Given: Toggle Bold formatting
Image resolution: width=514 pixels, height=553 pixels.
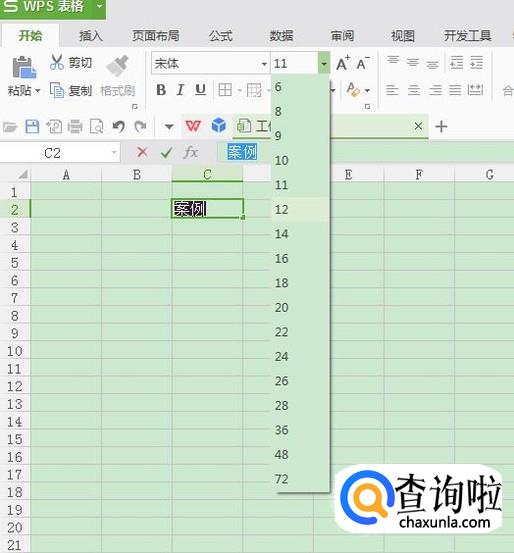Looking at the screenshot, I should [161, 90].
